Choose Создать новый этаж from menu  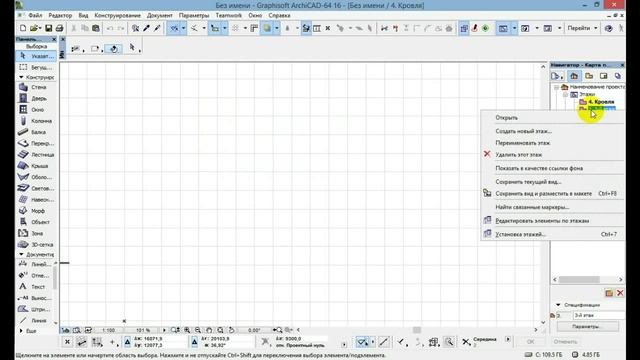[553, 131]
